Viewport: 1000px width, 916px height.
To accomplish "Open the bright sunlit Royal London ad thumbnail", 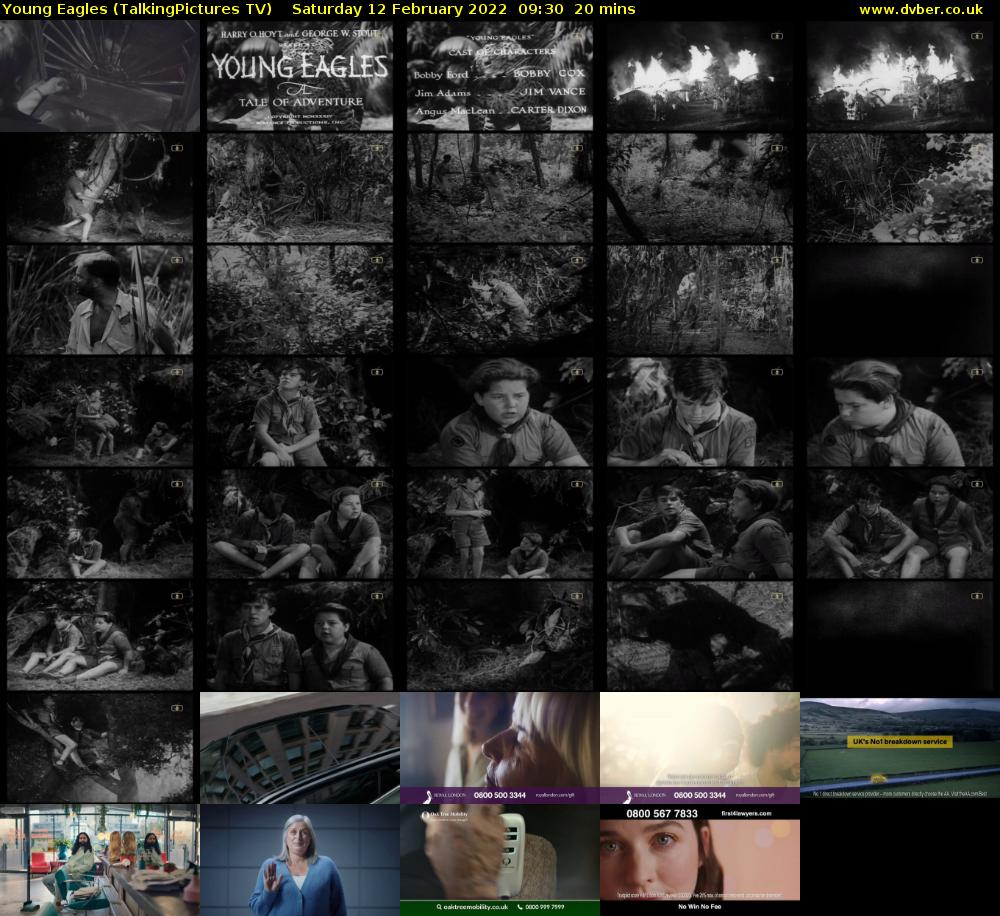I will pos(700,748).
